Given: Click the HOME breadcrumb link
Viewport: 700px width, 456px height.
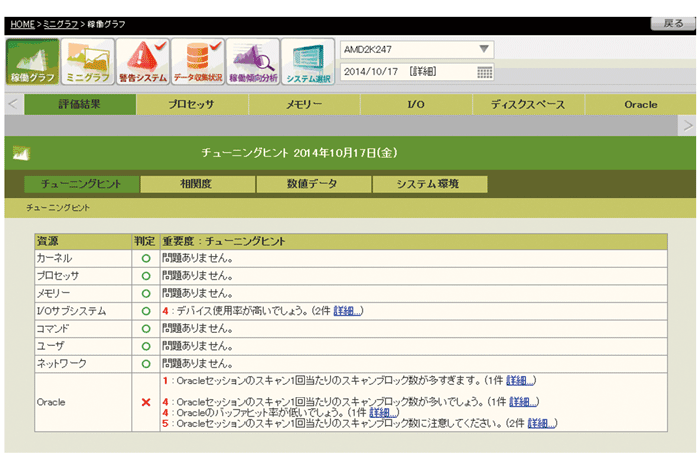Looking at the screenshot, I should [22, 23].
